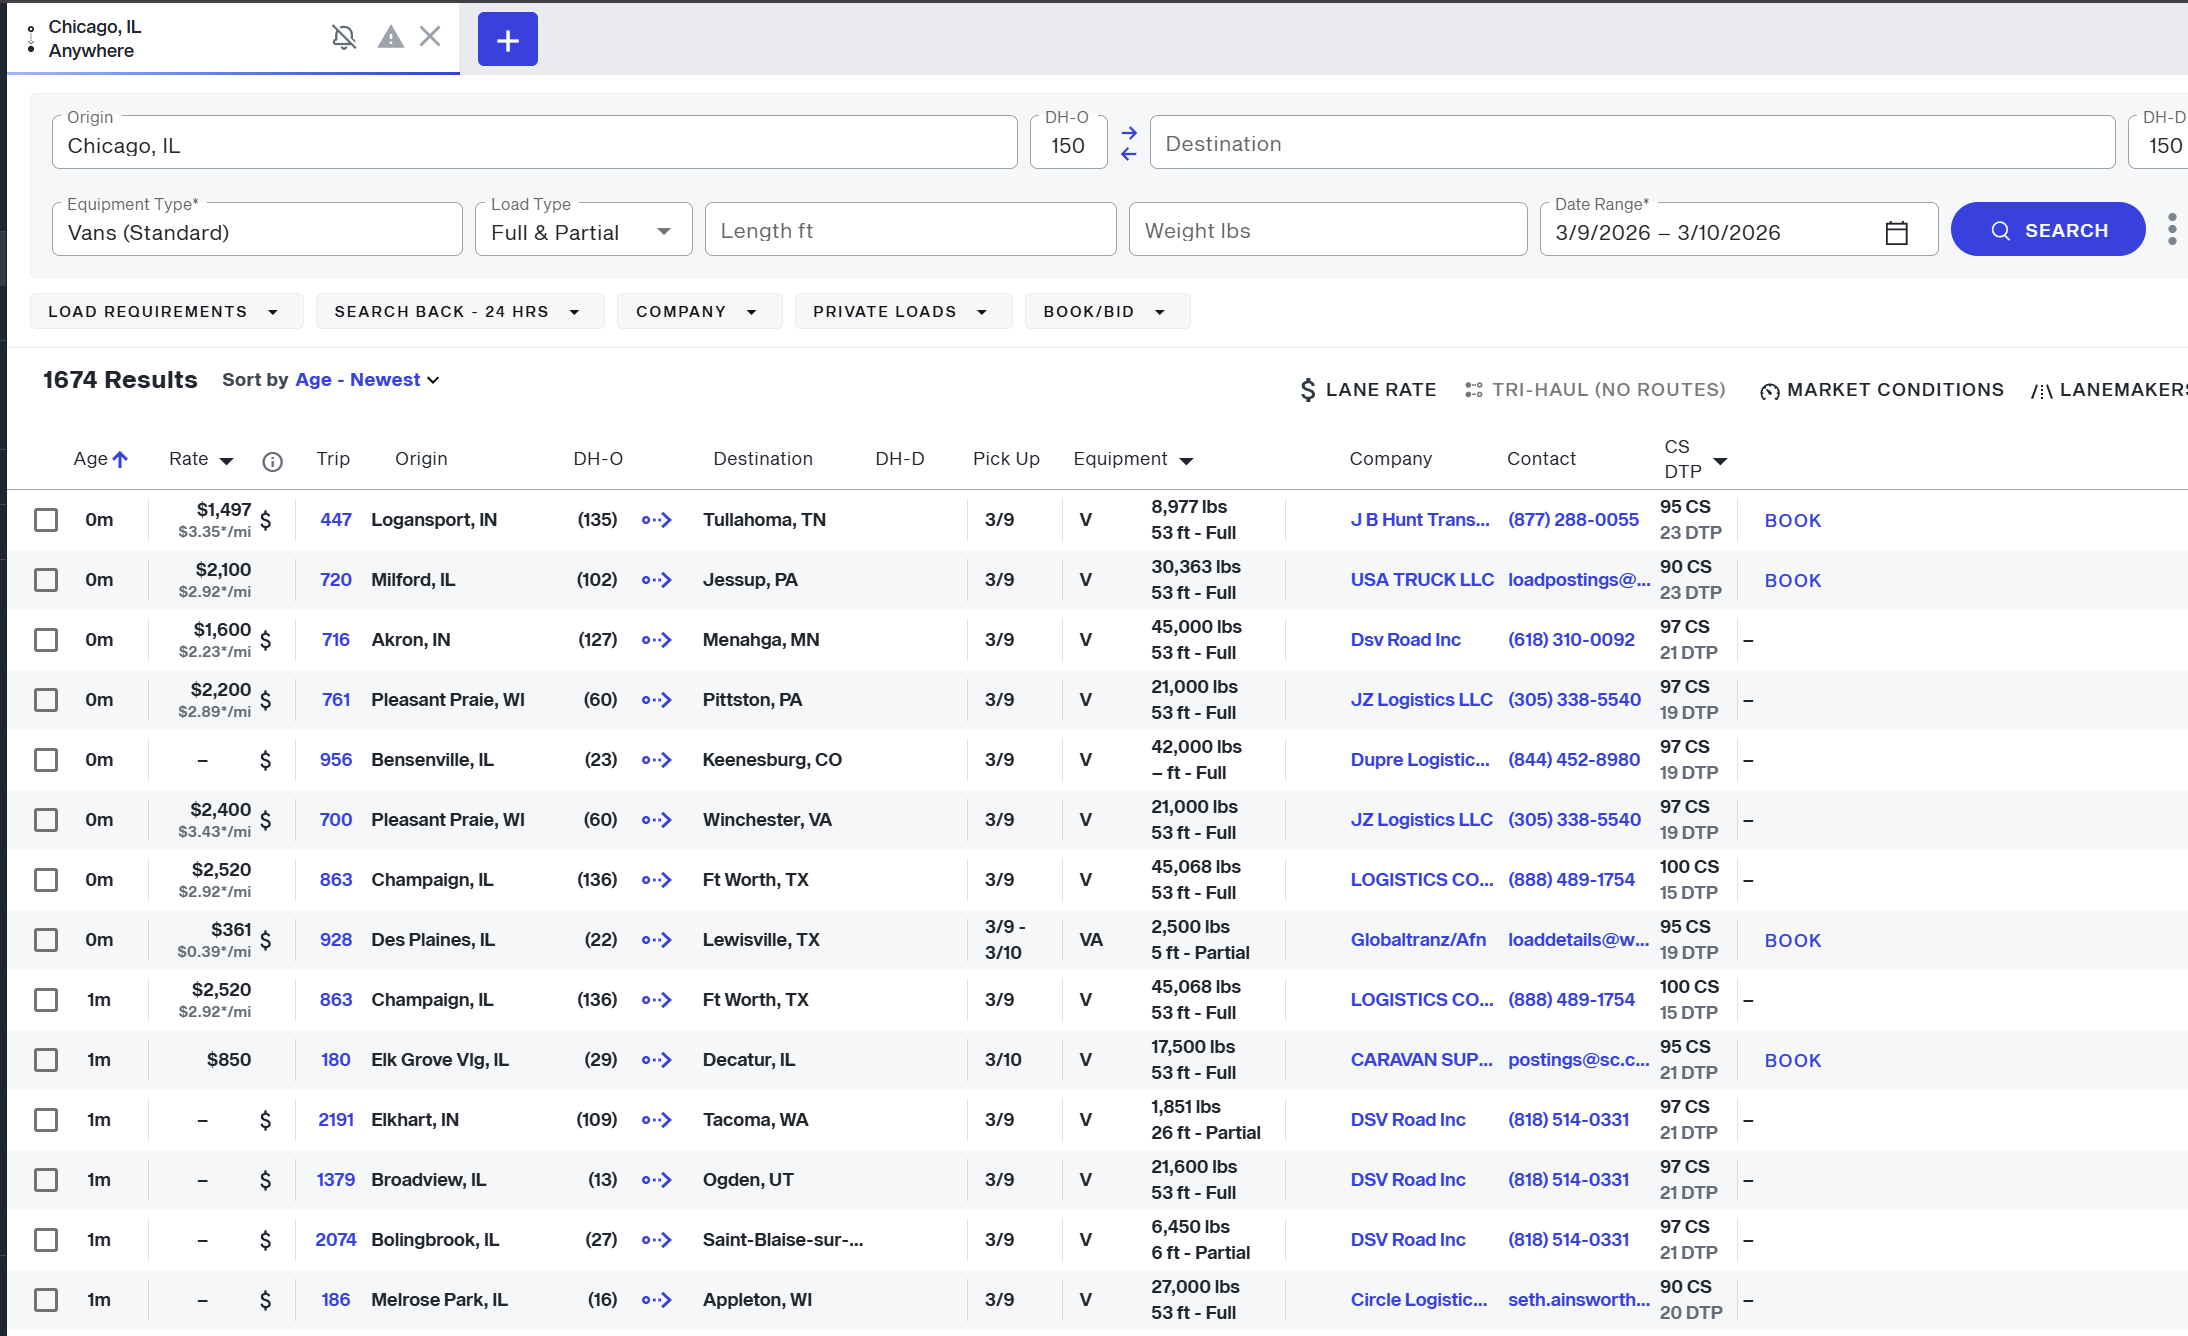2188x1336 pixels.
Task: Open the Lane Rate view
Action: click(1367, 390)
